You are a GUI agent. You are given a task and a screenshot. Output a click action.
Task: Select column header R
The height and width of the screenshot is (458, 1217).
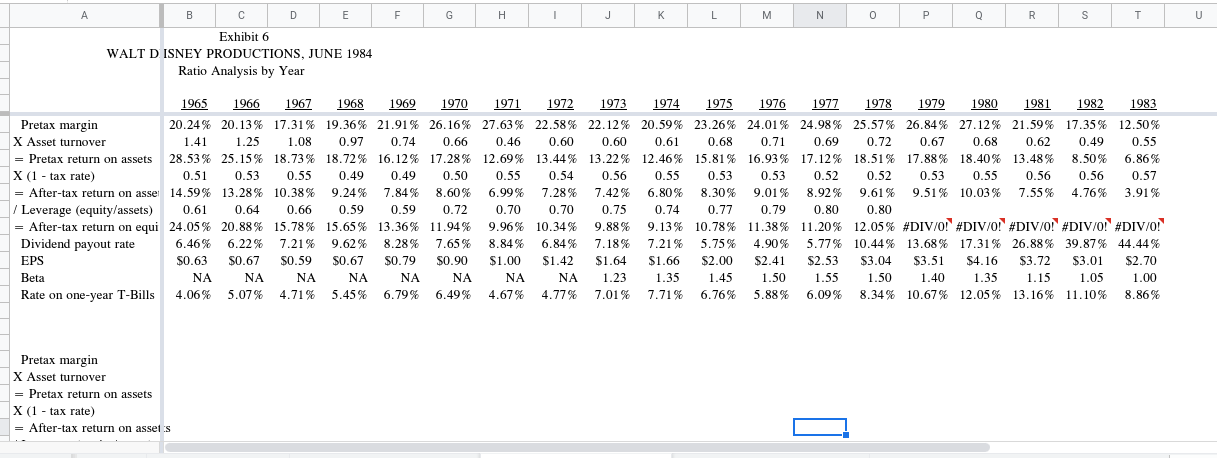pyautogui.click(x=1033, y=15)
